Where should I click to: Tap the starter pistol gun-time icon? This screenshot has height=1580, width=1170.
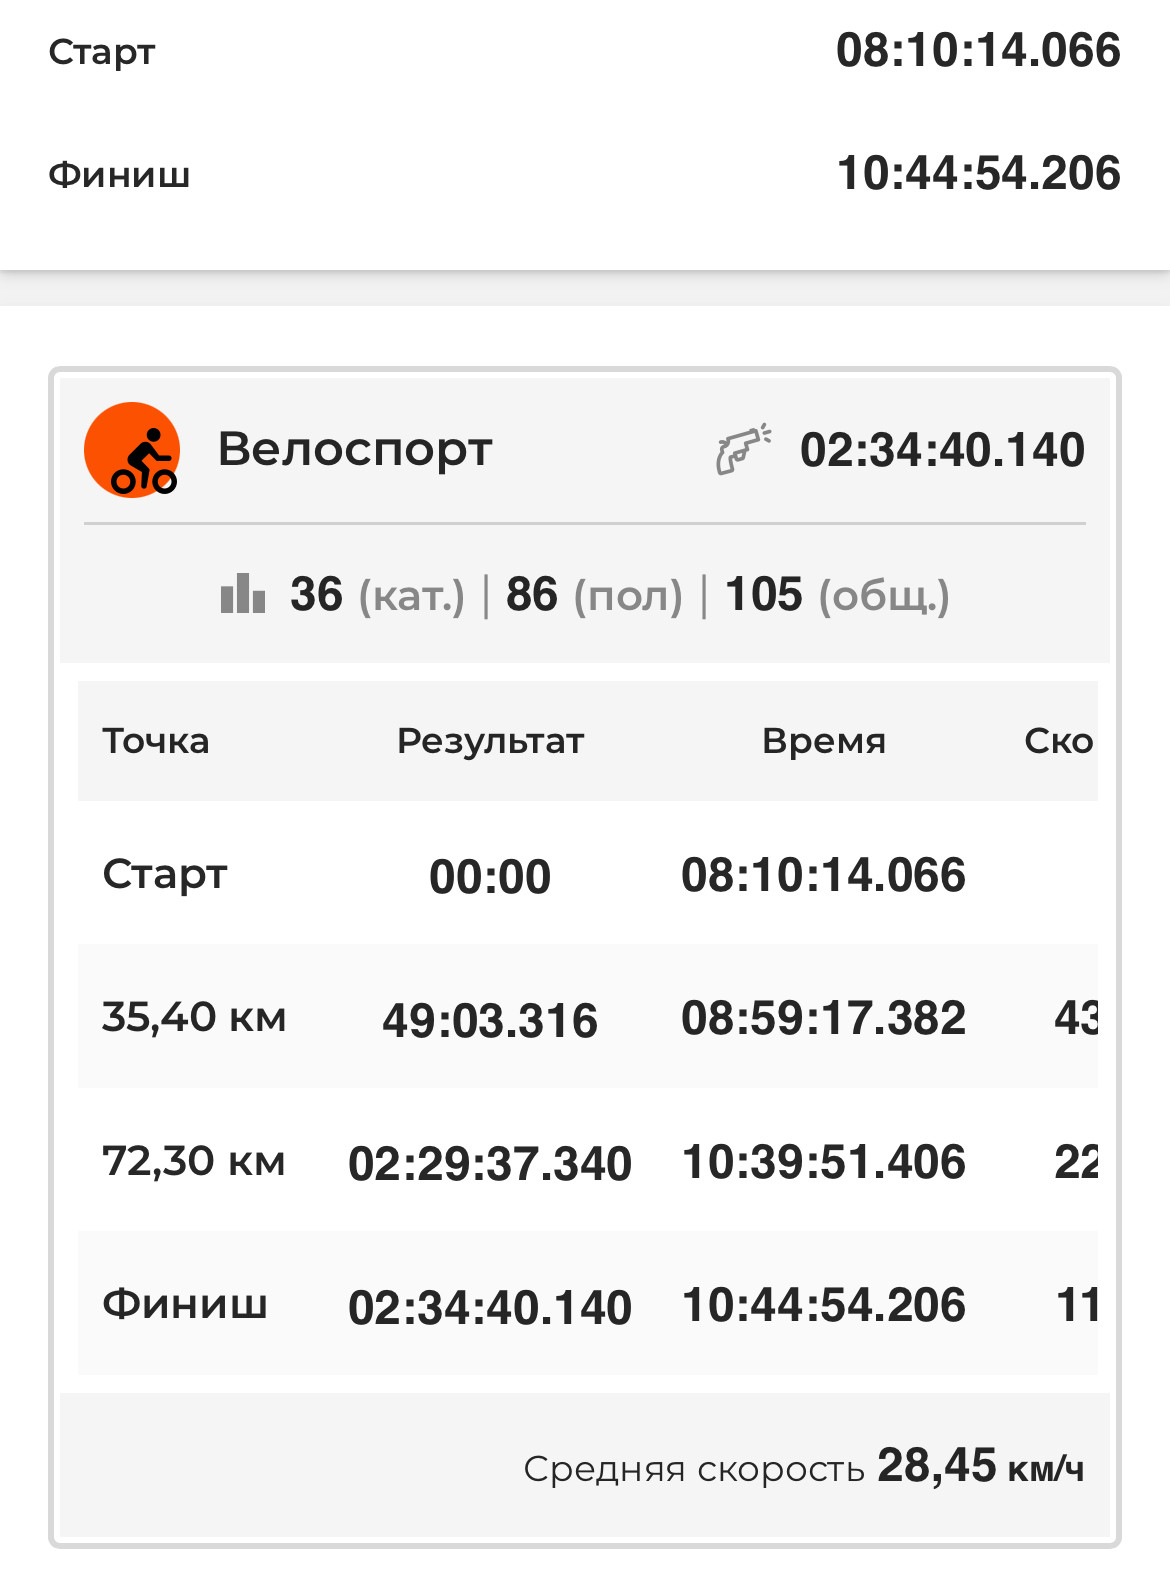tap(743, 449)
